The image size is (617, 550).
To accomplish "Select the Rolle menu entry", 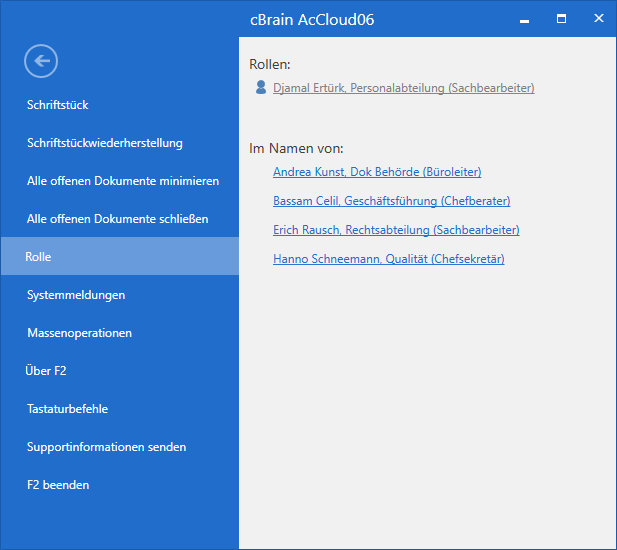I will (39, 257).
